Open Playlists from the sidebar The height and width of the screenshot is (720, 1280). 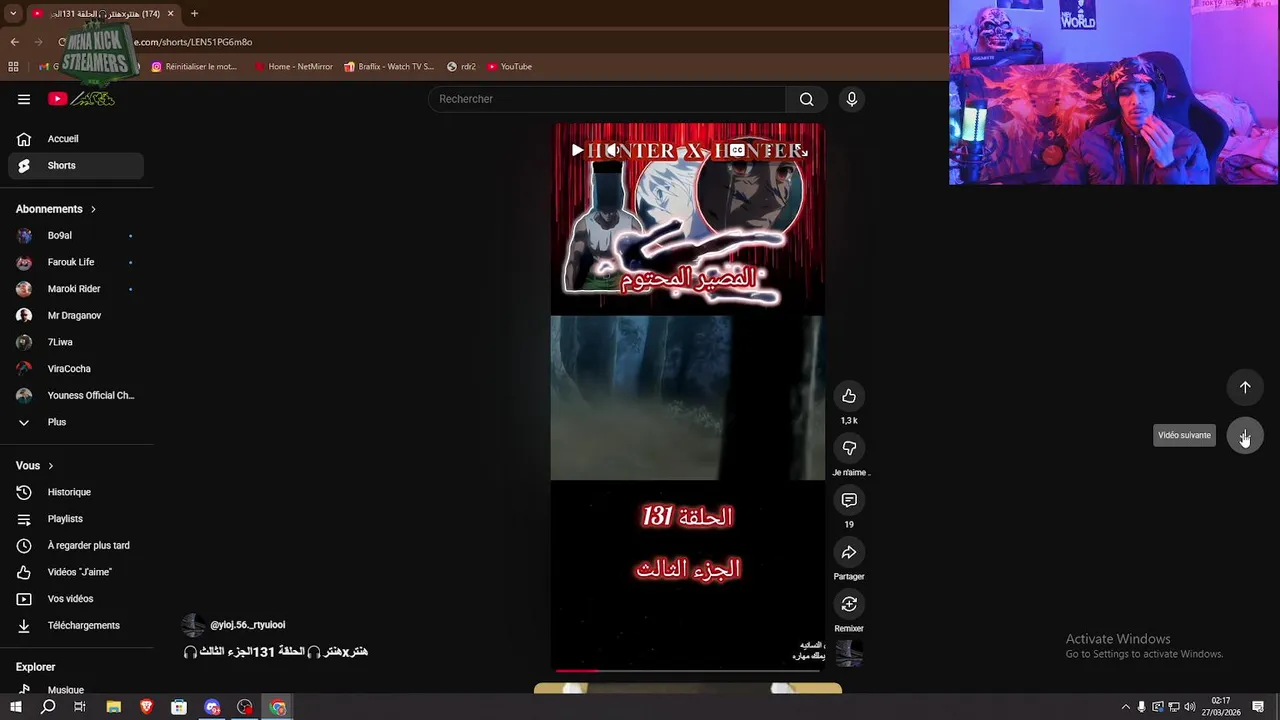point(76,519)
